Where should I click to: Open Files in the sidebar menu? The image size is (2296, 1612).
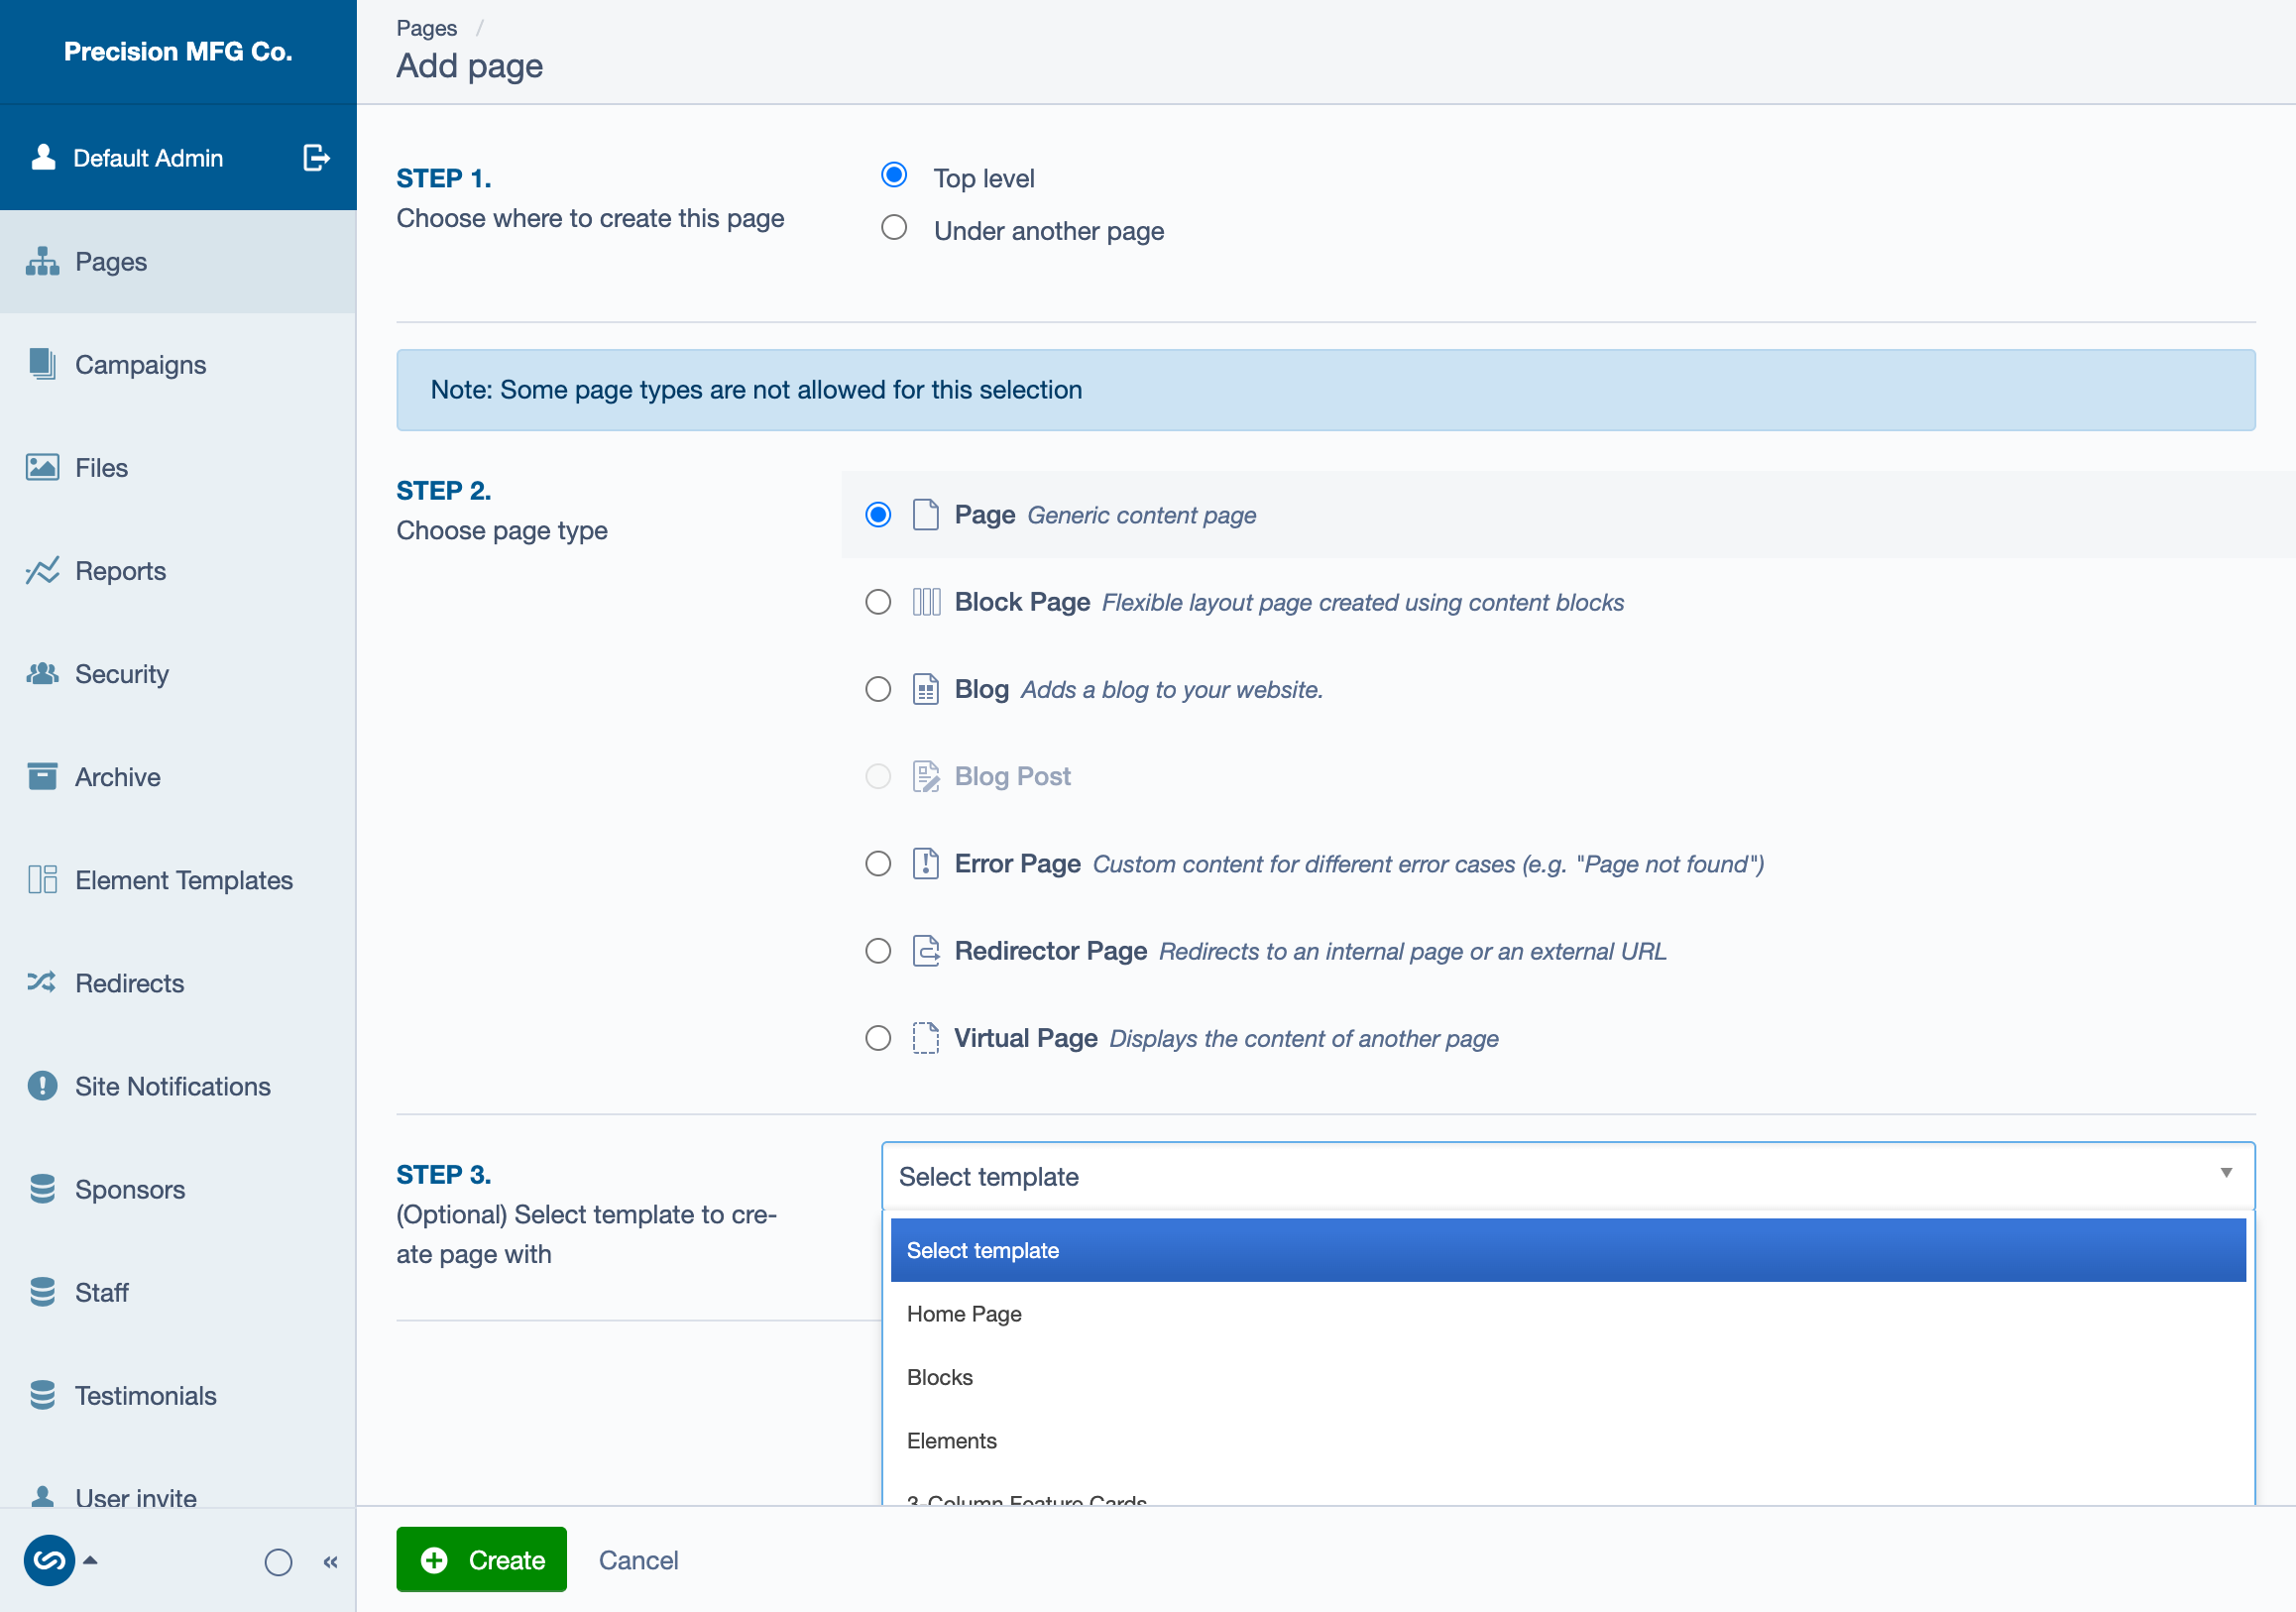tap(178, 467)
